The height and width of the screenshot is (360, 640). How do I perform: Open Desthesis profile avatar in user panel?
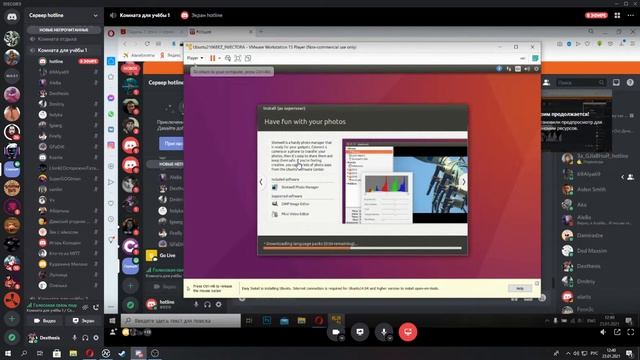pos(32,338)
